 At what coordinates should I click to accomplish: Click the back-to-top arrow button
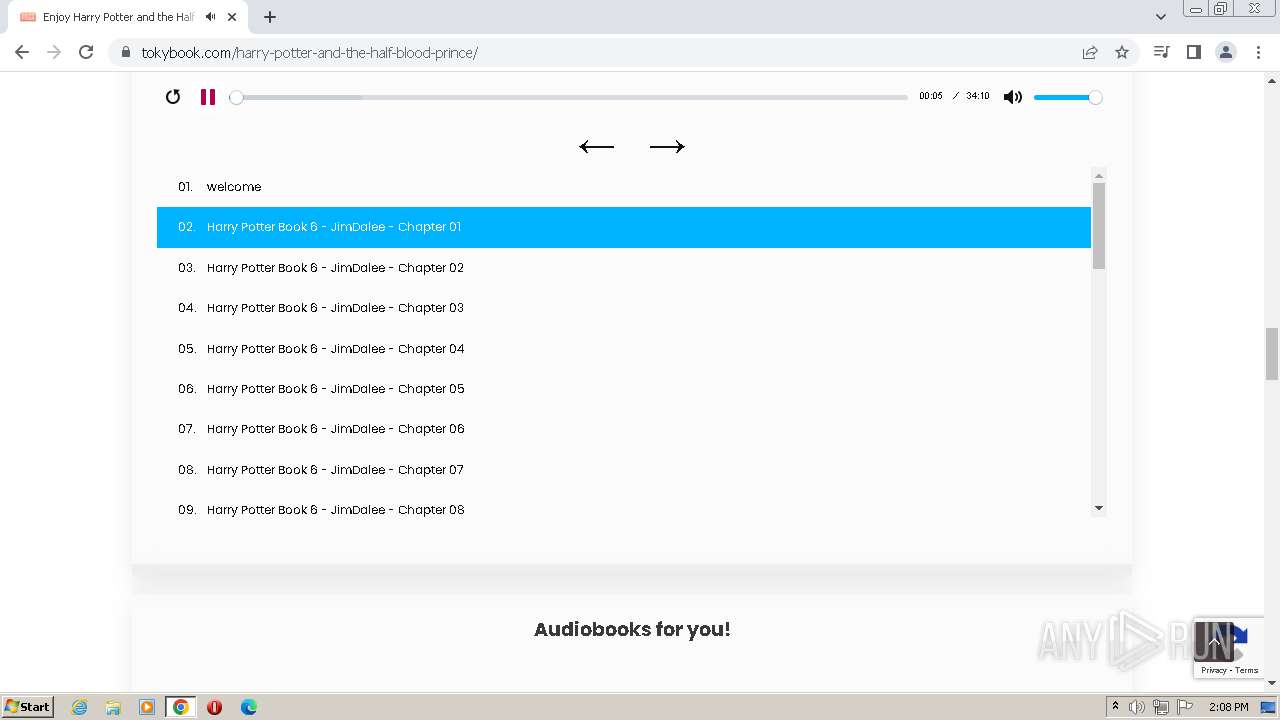pos(1214,641)
